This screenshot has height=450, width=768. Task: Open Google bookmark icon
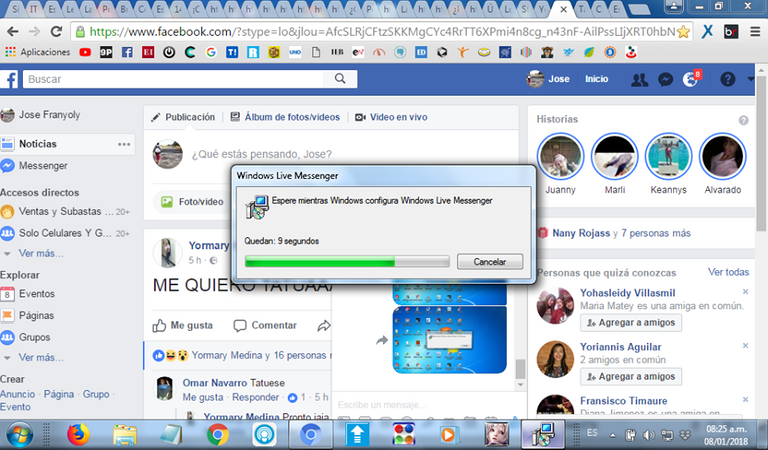click(x=211, y=52)
